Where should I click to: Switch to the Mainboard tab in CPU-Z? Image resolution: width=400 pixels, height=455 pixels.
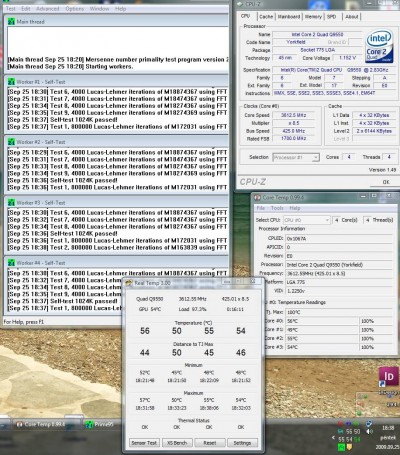(289, 17)
